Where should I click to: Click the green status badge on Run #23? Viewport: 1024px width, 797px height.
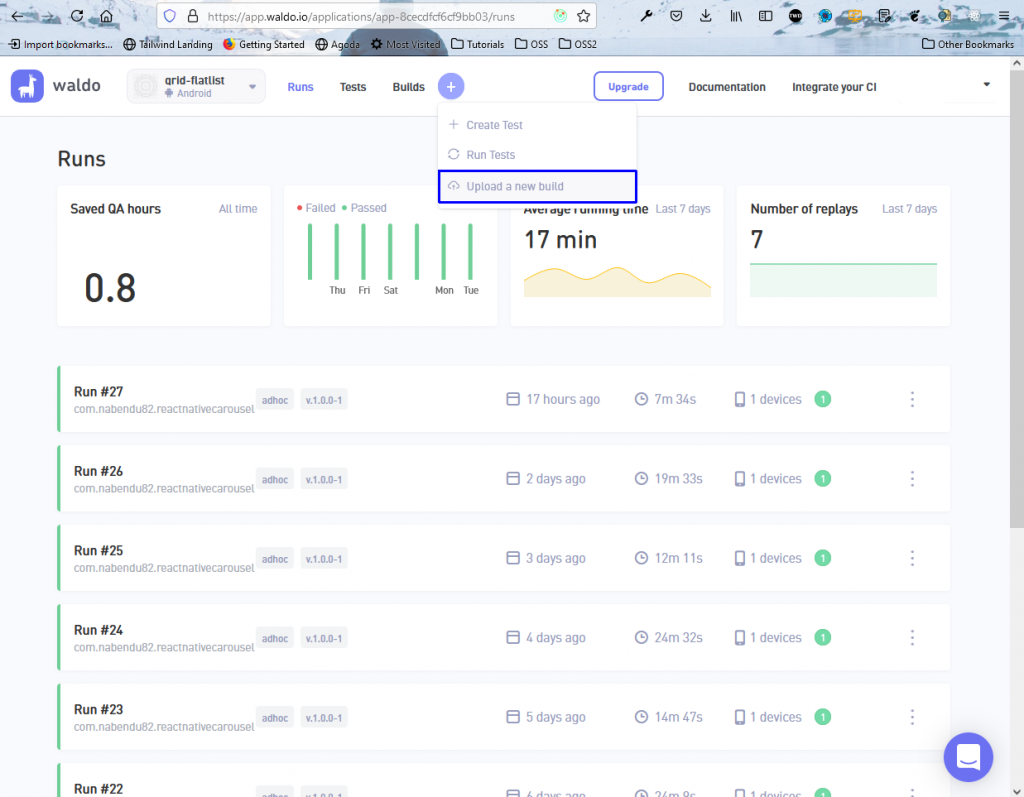(823, 717)
